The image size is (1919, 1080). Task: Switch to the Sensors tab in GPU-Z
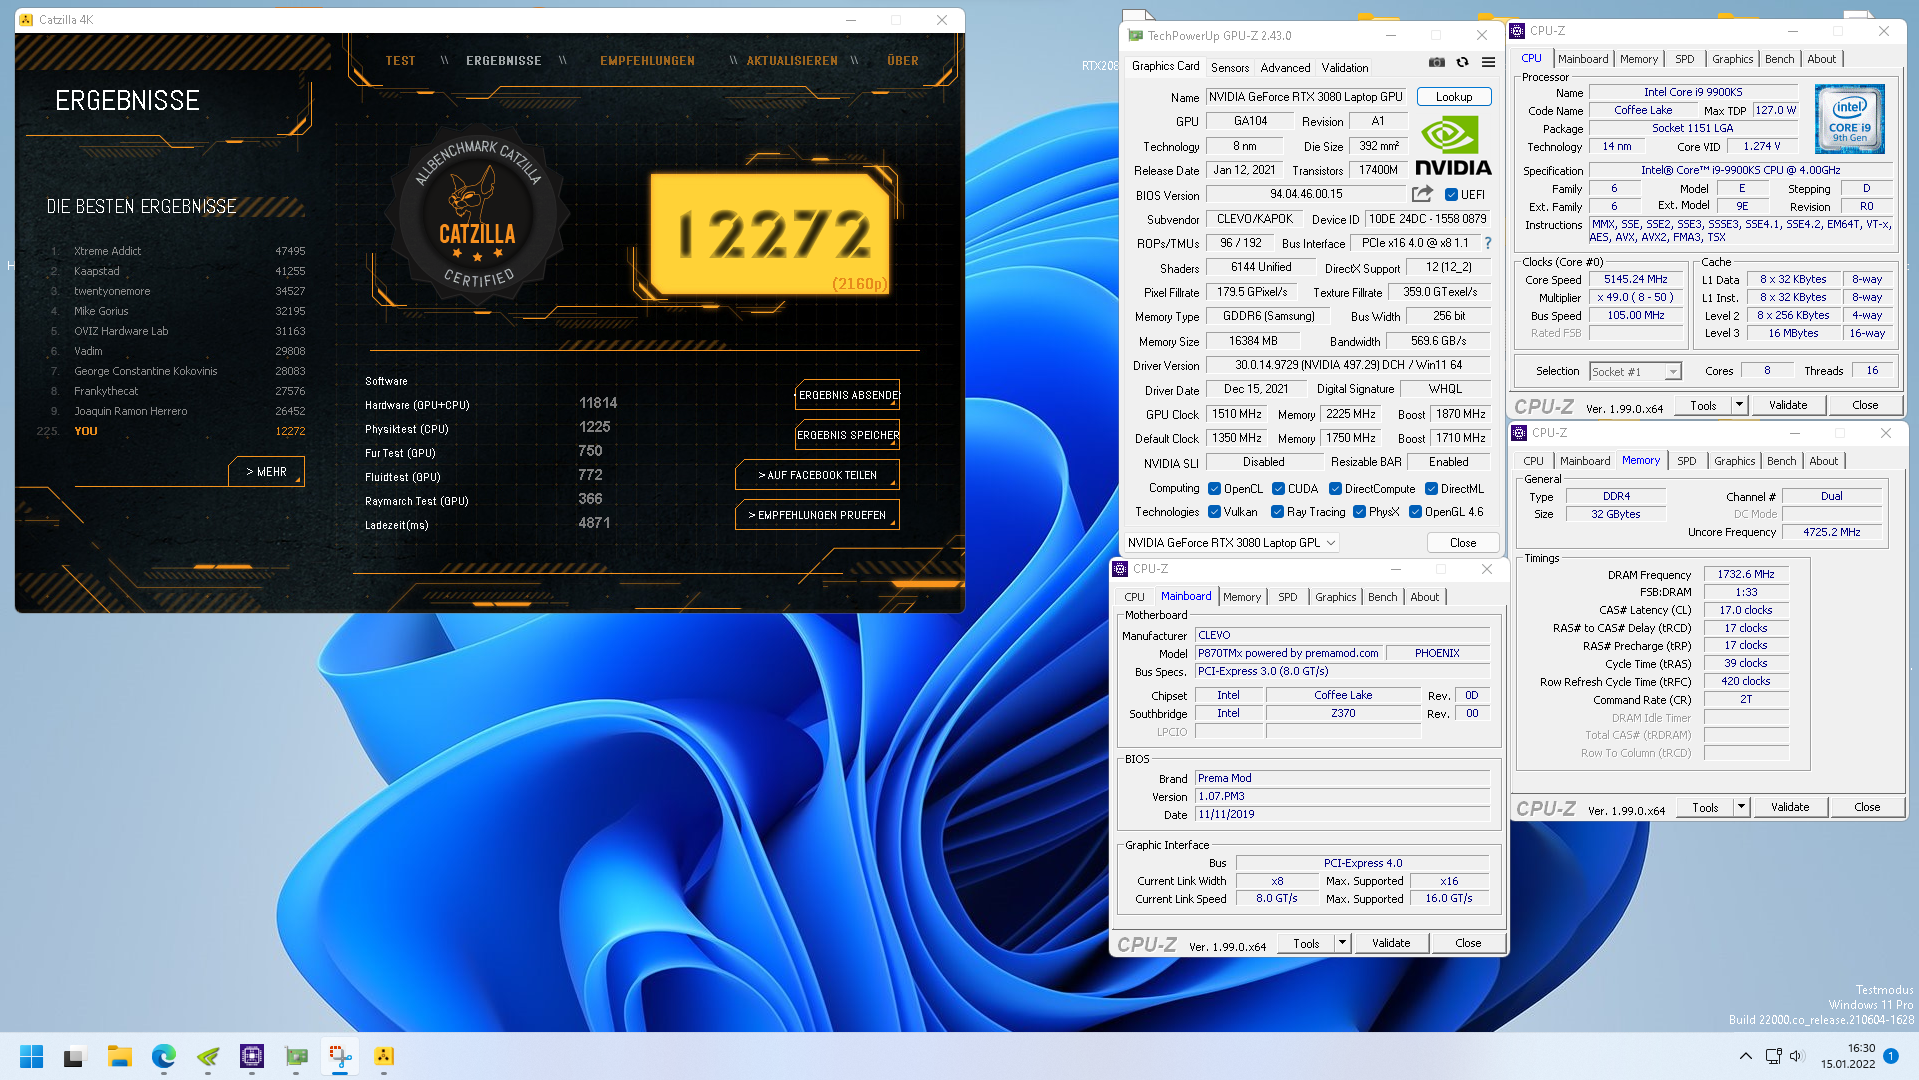click(x=1229, y=68)
